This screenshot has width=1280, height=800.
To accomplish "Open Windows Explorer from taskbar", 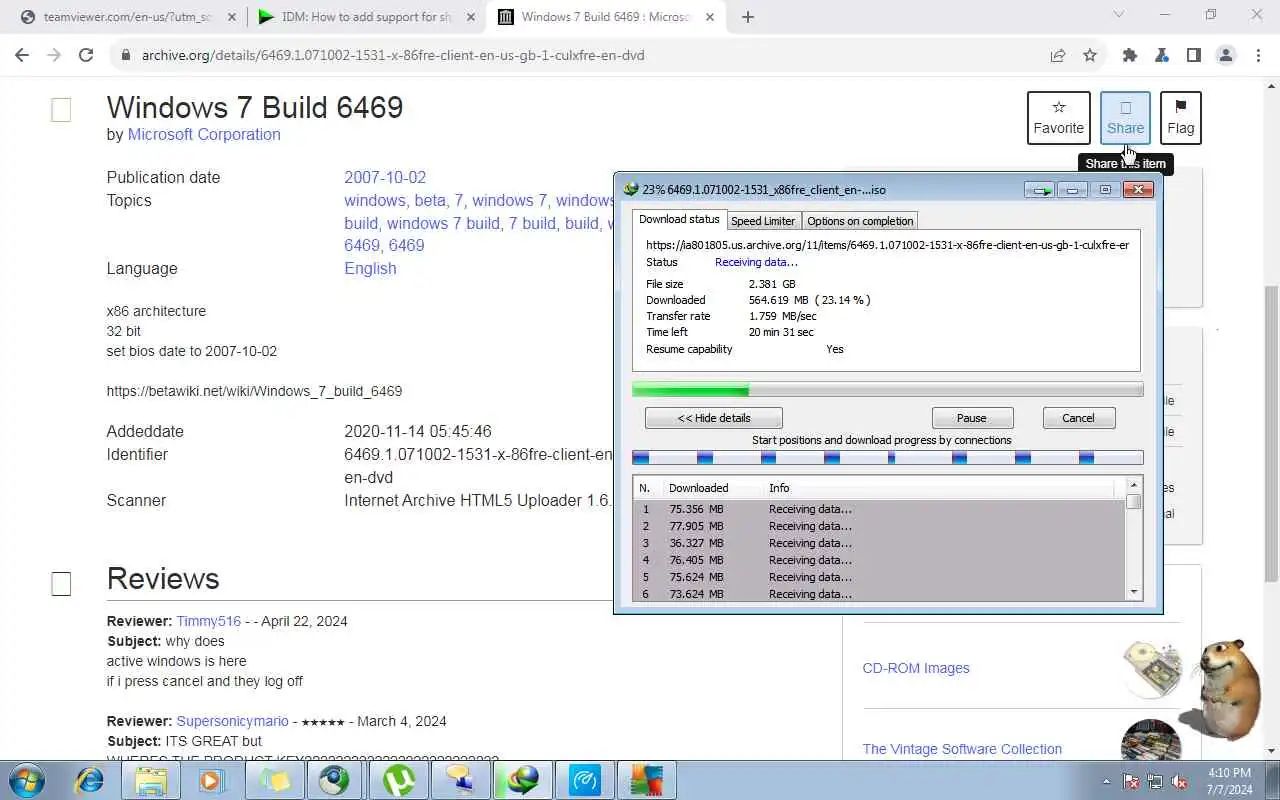I will [x=151, y=780].
